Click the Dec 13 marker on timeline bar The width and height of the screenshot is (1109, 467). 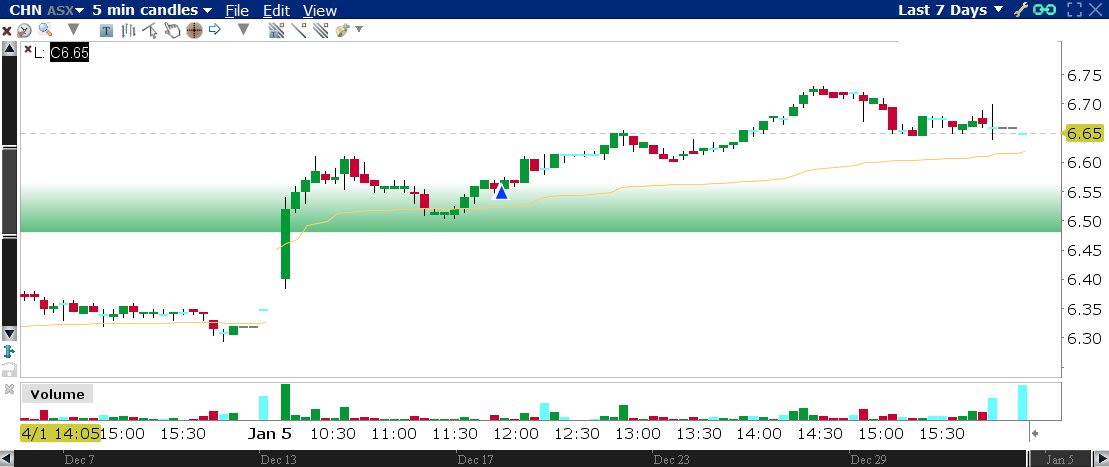tap(279, 460)
